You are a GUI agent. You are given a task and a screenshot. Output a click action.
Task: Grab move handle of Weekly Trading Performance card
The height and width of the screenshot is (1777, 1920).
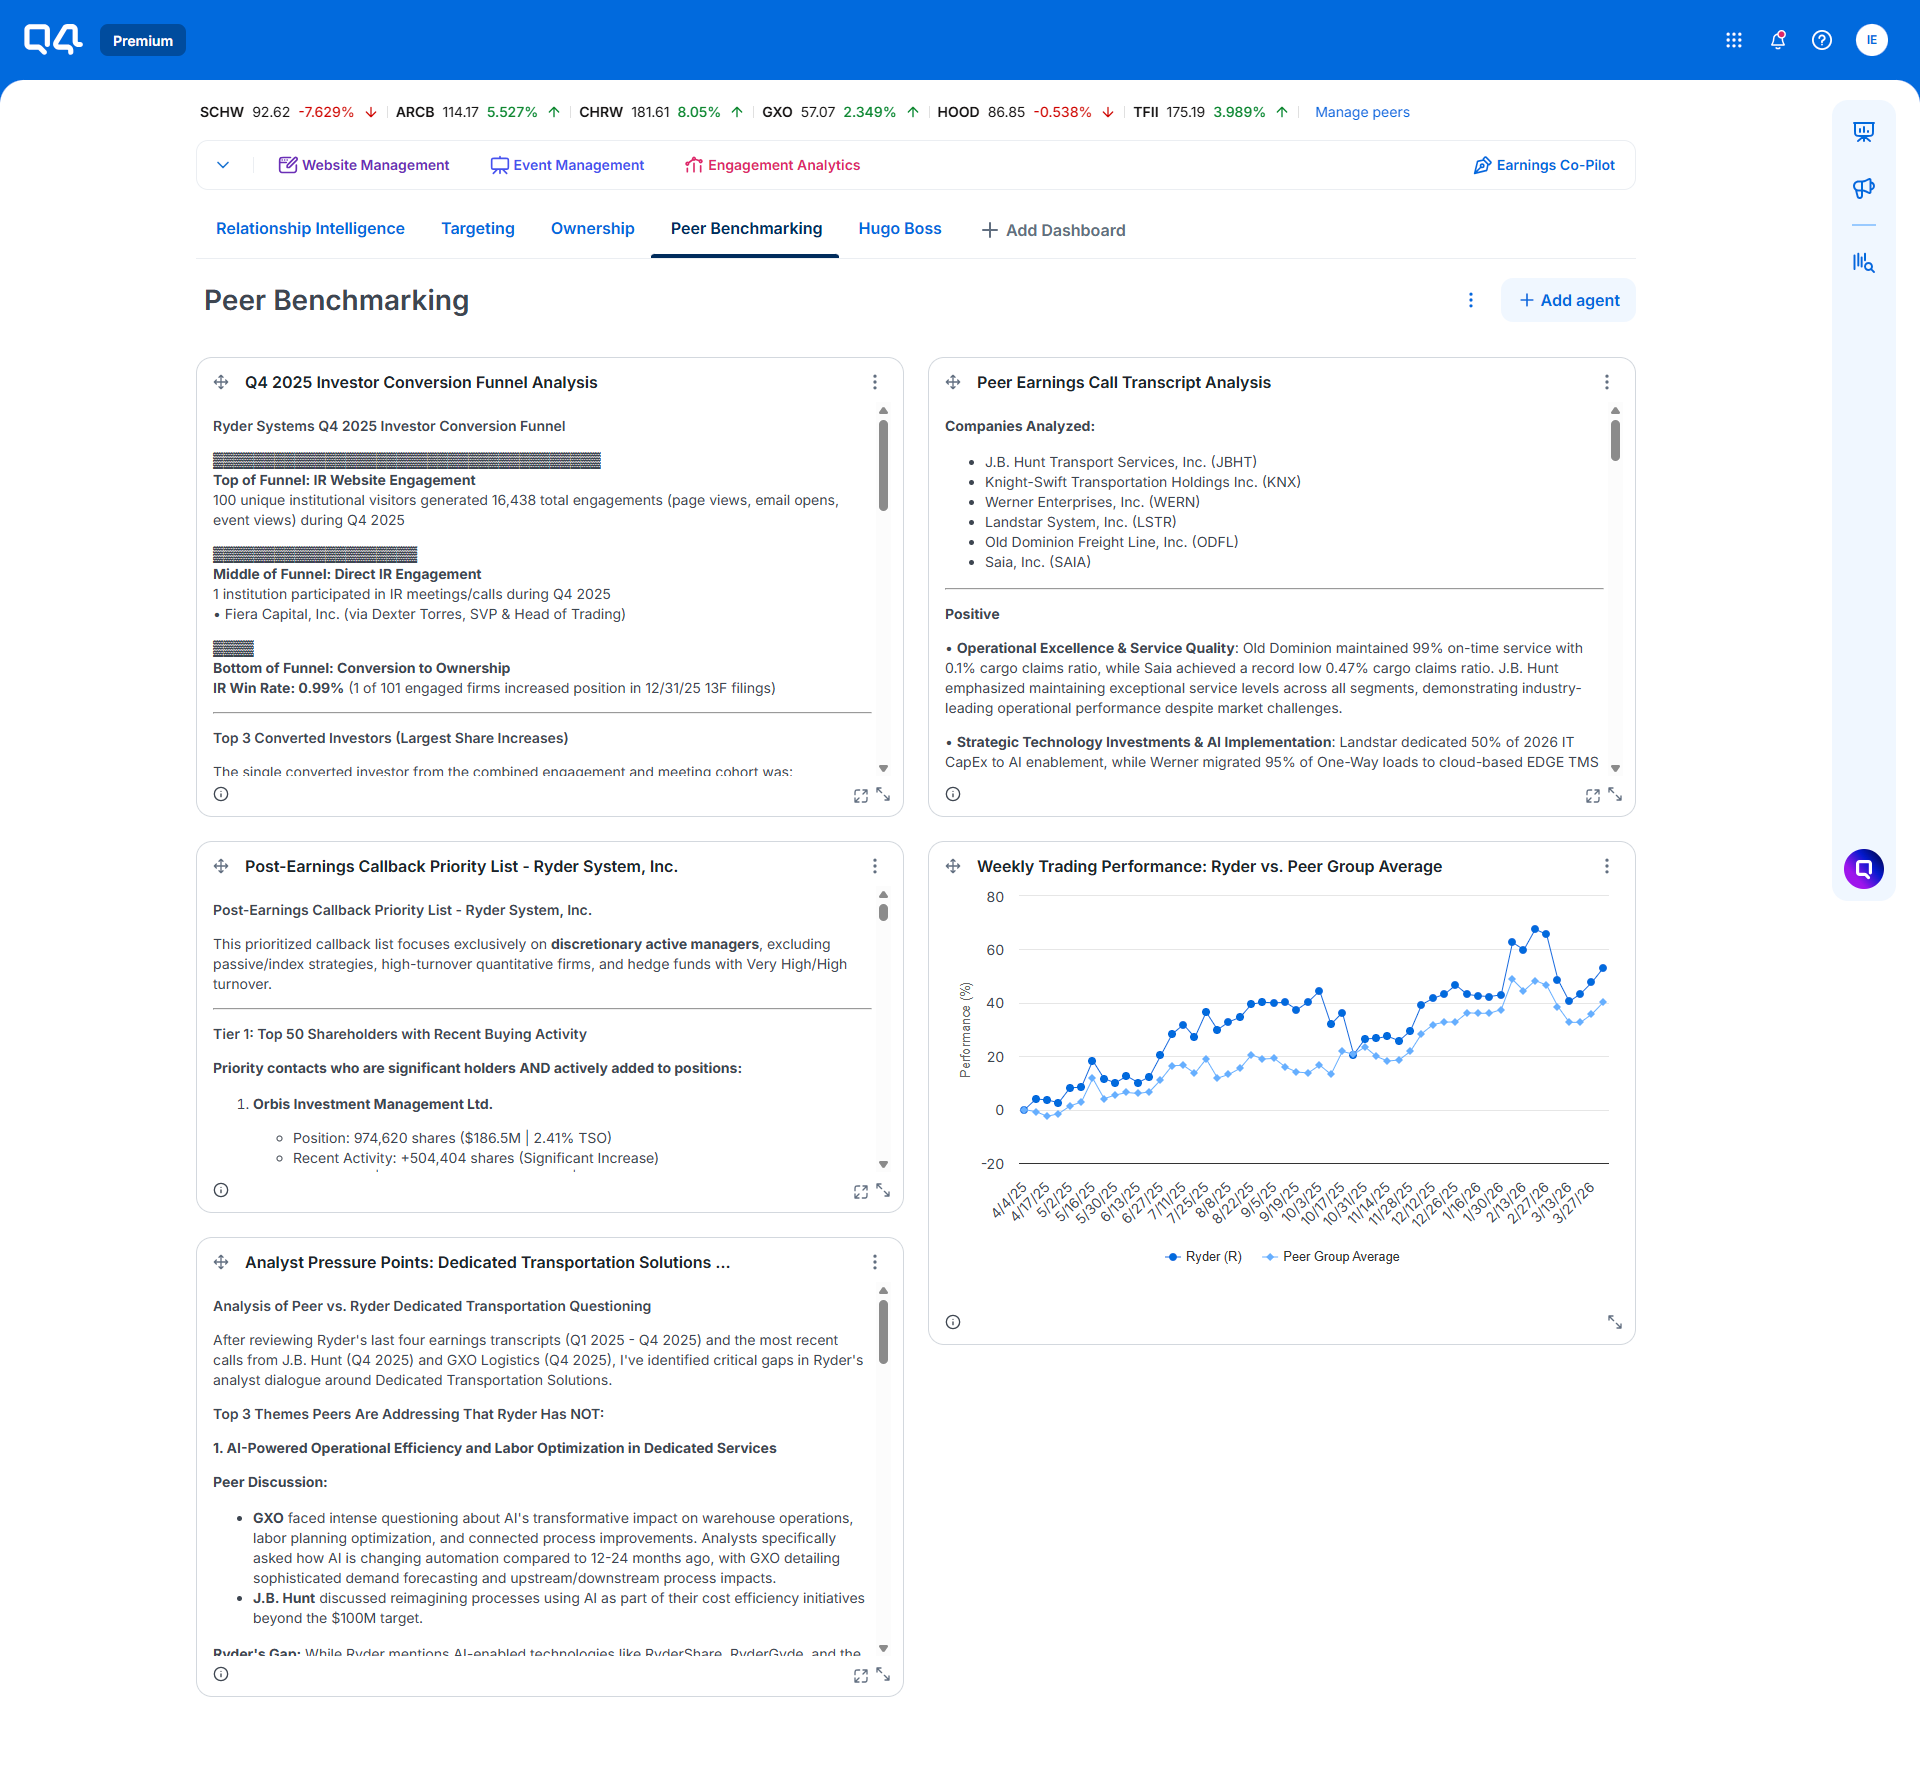pos(953,866)
